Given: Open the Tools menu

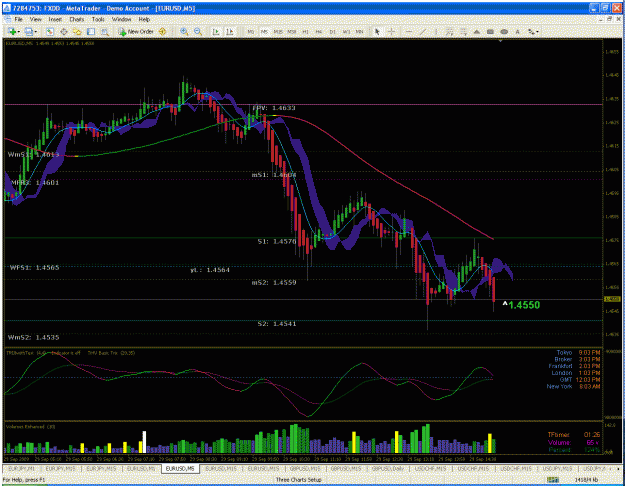Looking at the screenshot, I should [x=98, y=19].
